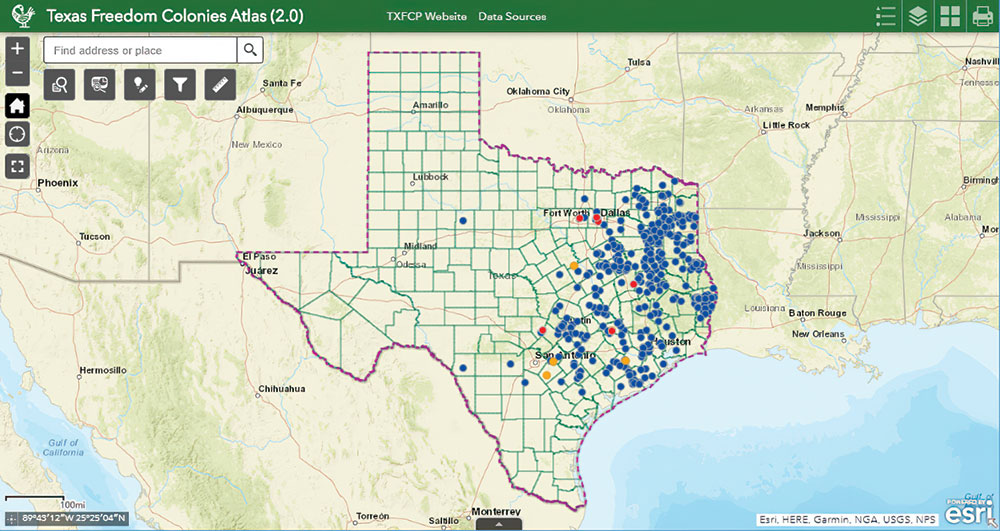1000x531 pixels.
Task: Open the lightbulb edit widget
Action: (x=140, y=85)
